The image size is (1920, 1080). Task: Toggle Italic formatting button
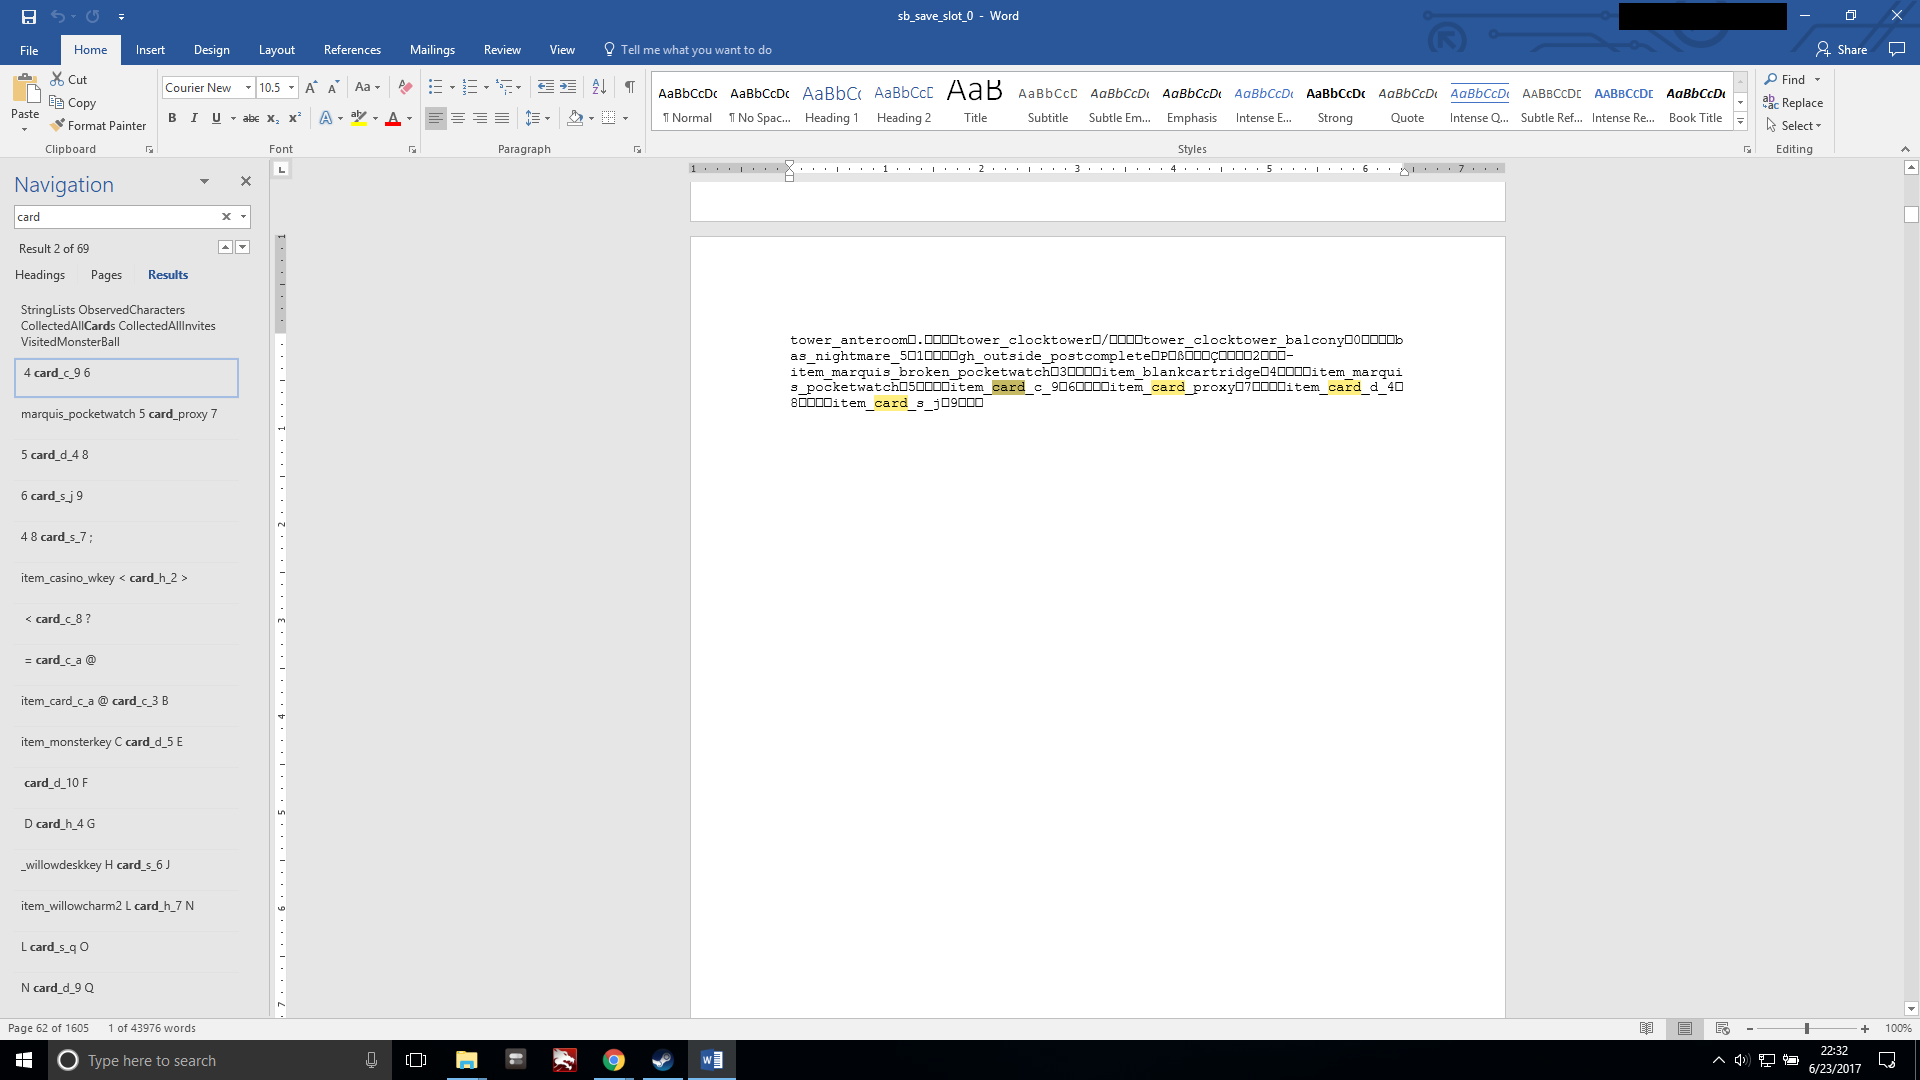pos(194,118)
